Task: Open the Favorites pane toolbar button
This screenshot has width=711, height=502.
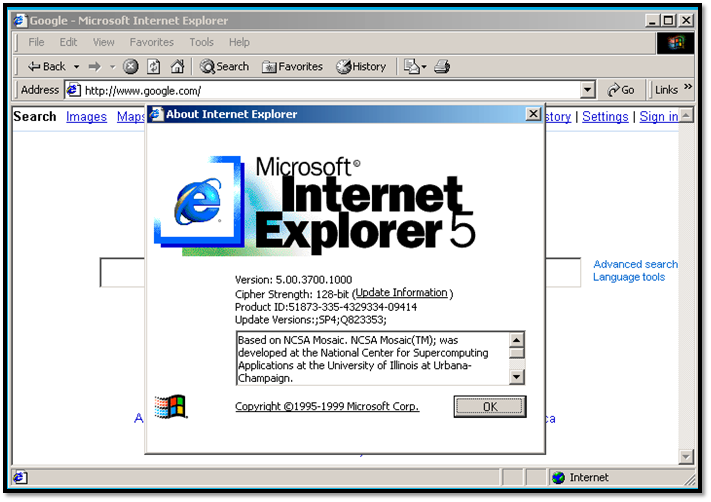Action: (x=292, y=67)
